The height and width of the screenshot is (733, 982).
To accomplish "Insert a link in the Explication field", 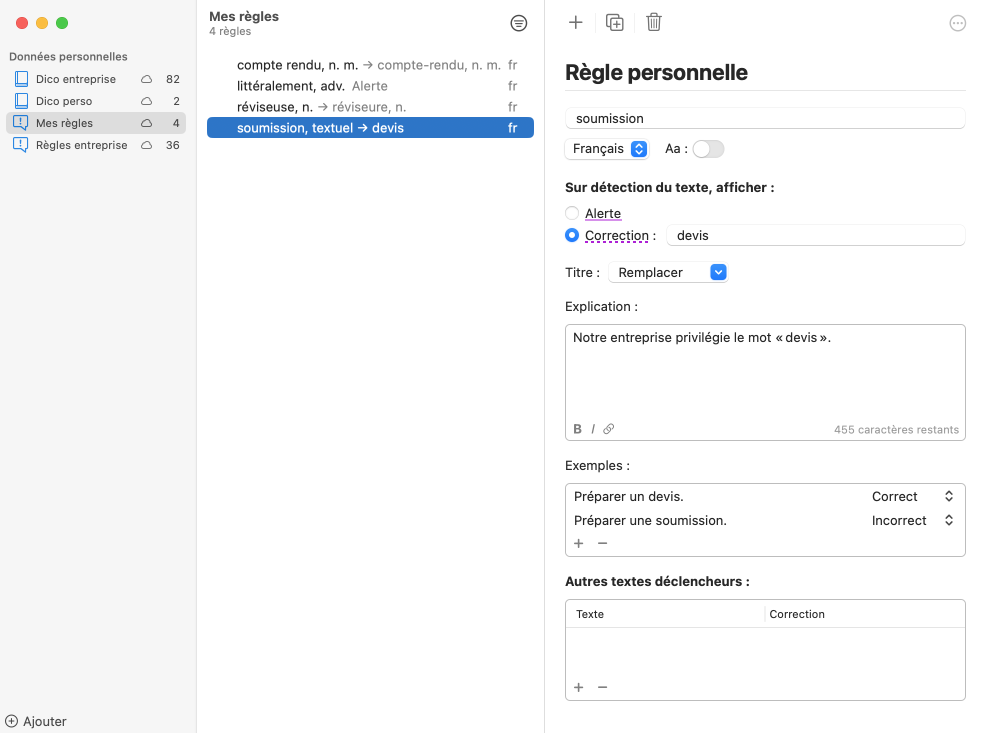I will (609, 429).
